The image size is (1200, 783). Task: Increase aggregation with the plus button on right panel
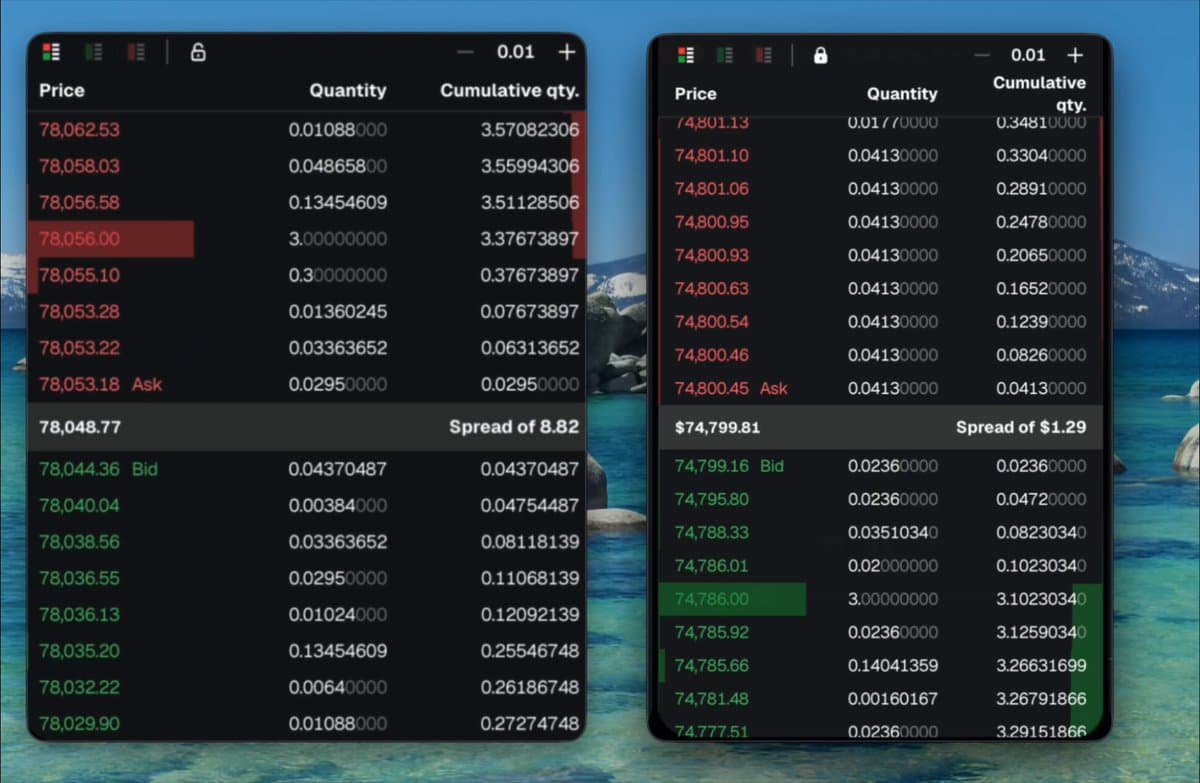pos(1075,55)
